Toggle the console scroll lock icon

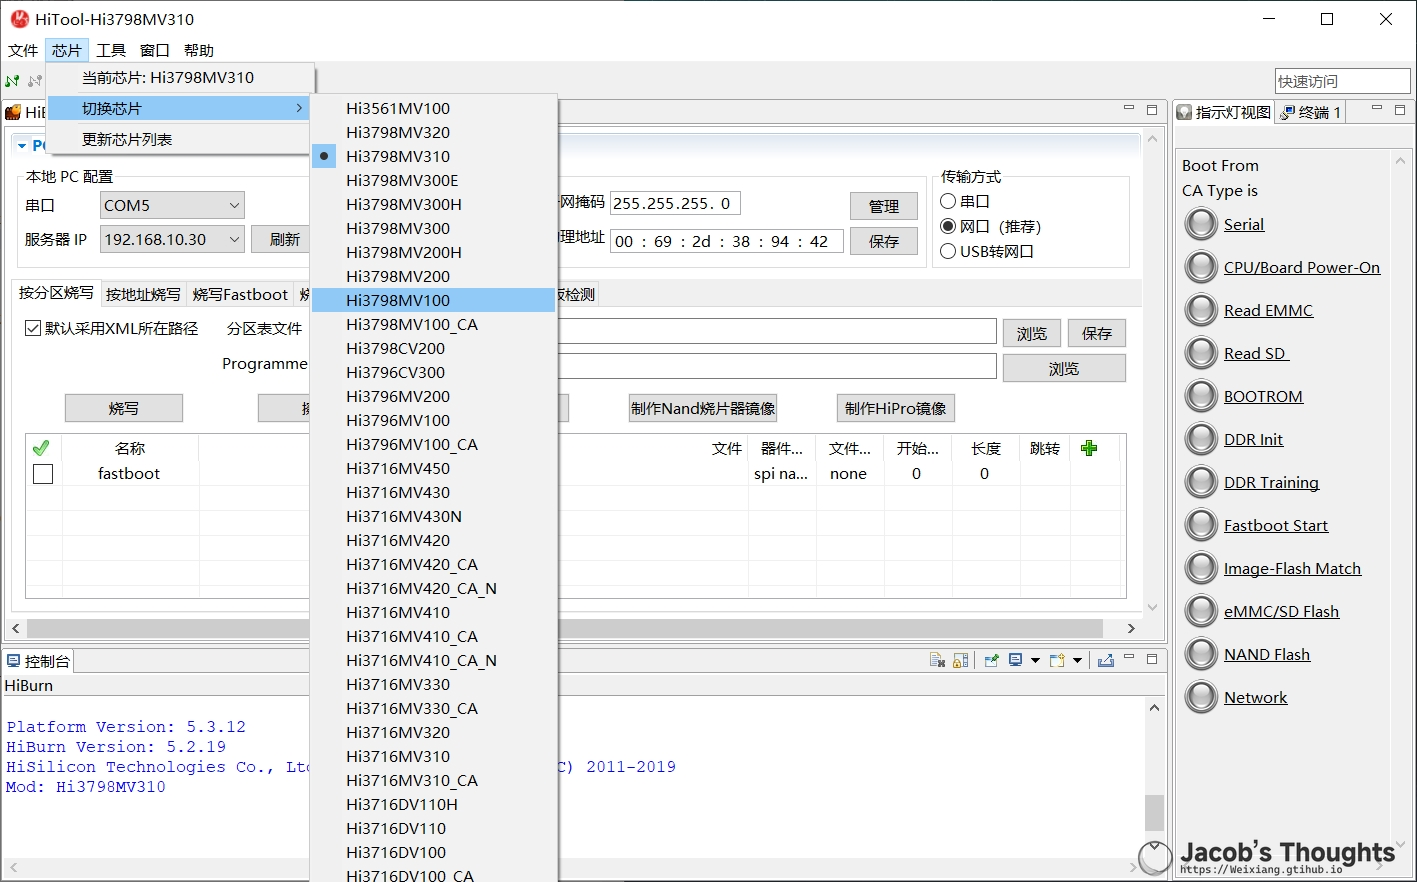pyautogui.click(x=961, y=660)
